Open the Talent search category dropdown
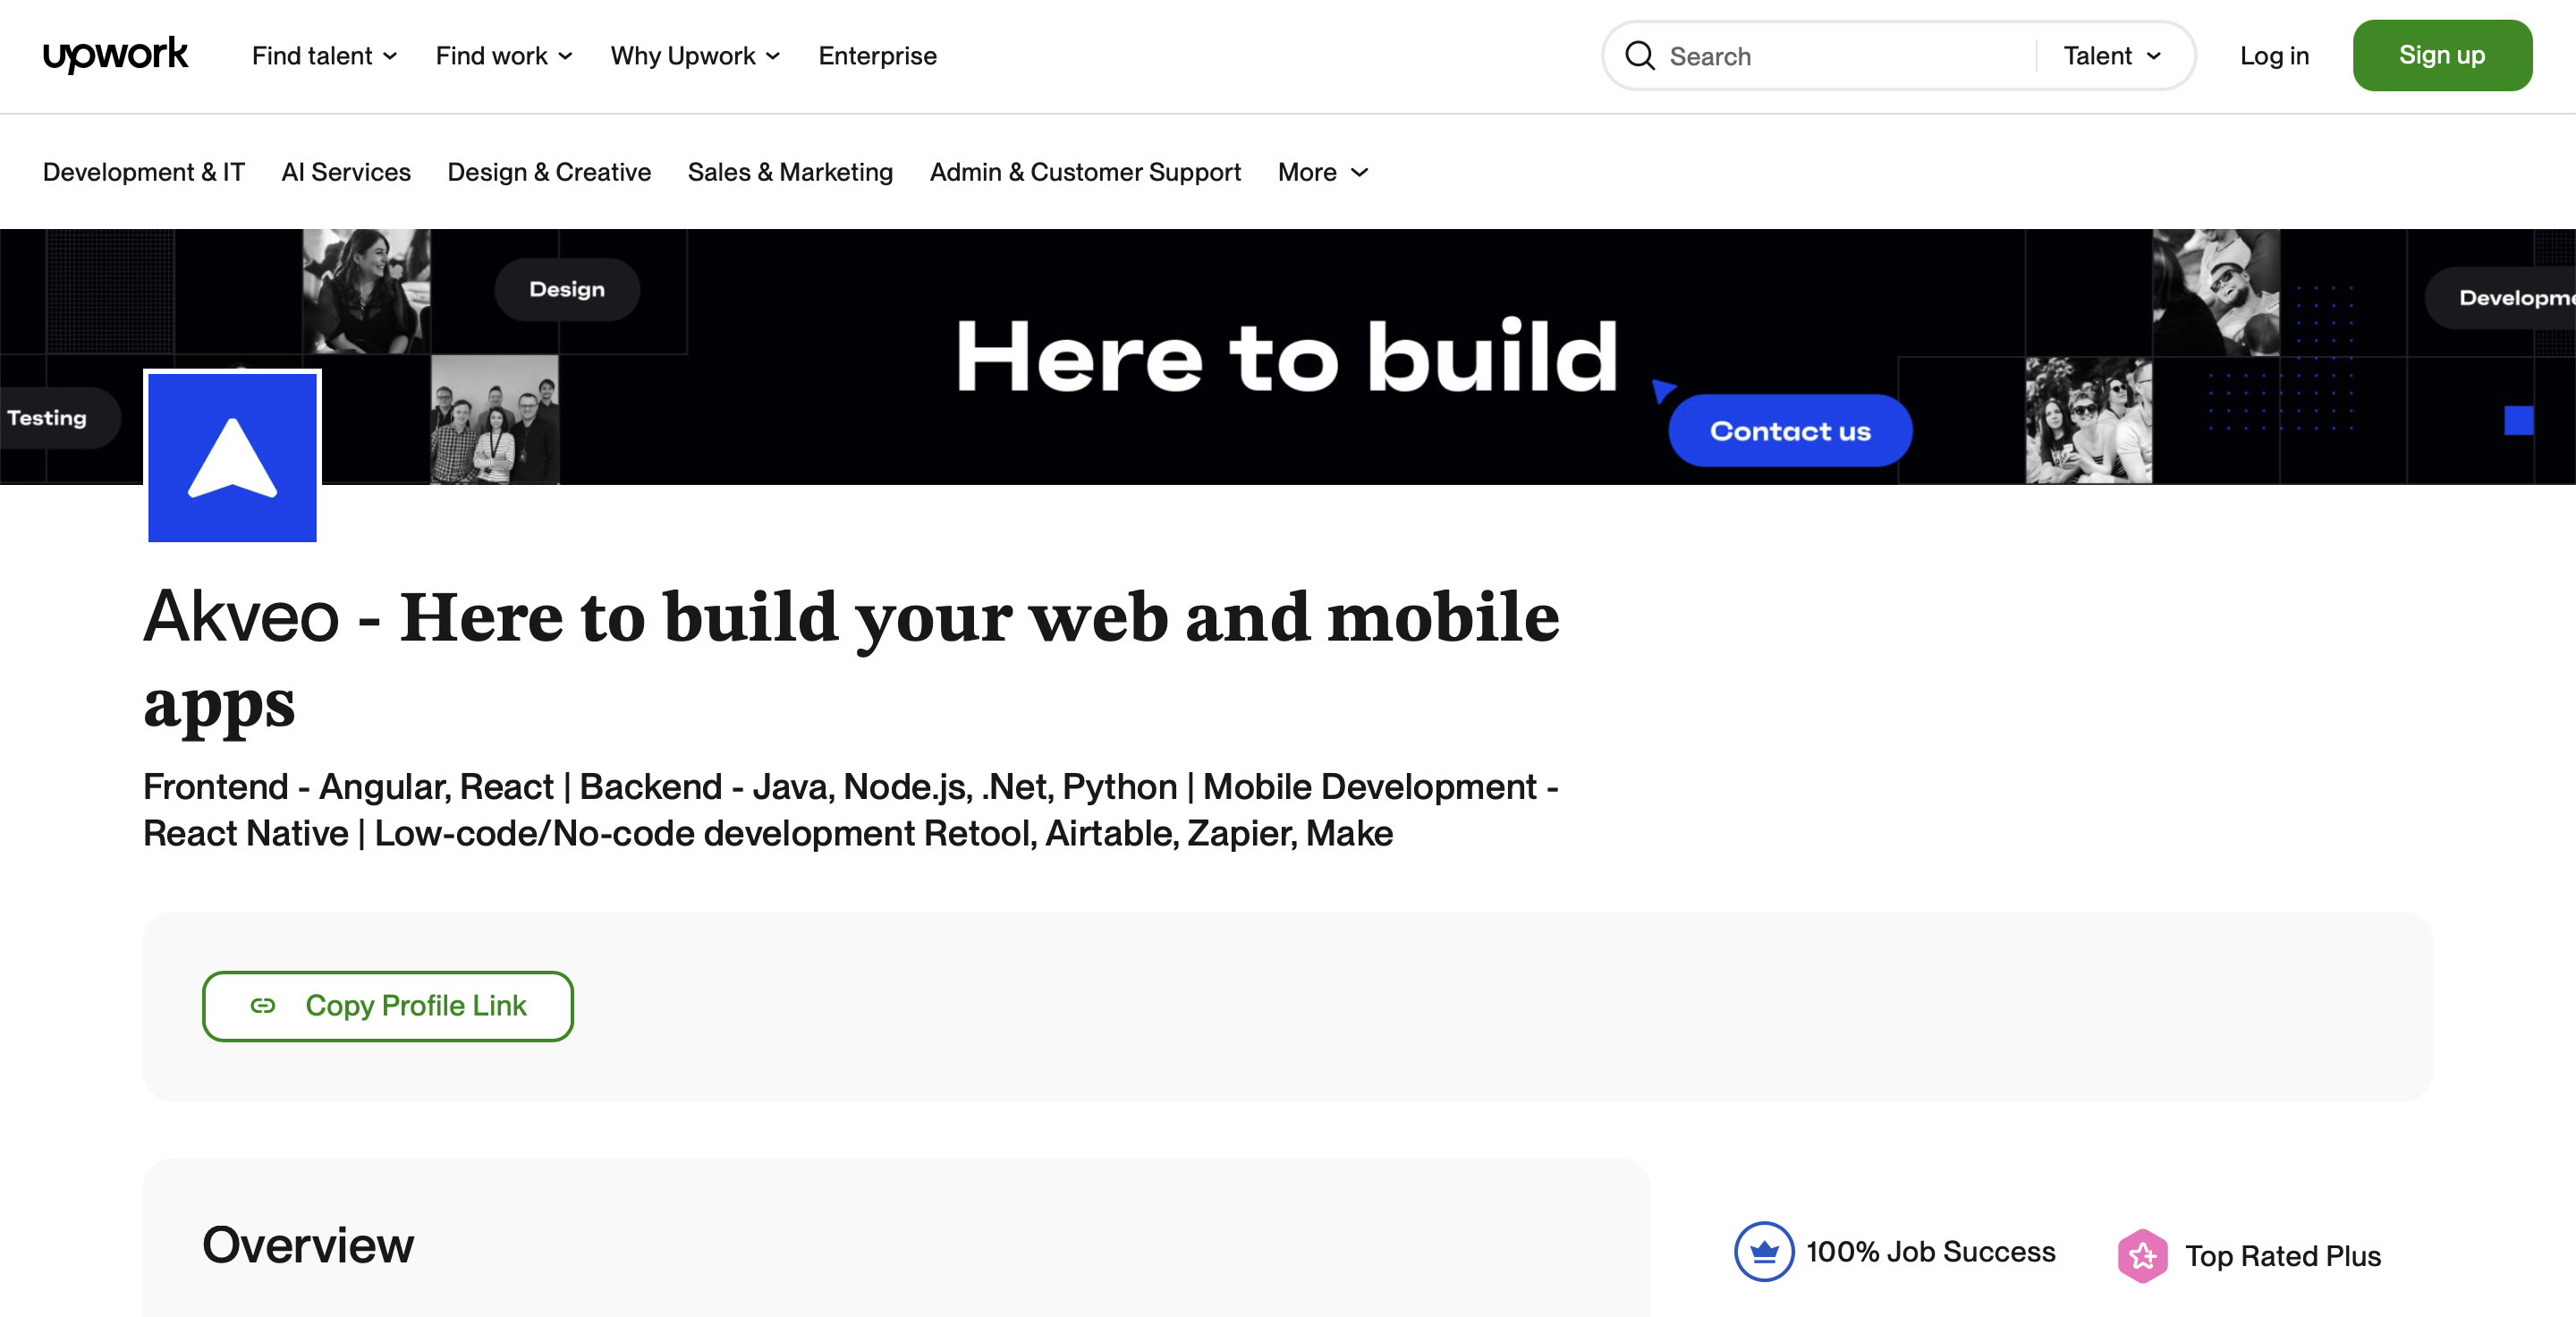Image resolution: width=2576 pixels, height=1317 pixels. click(2113, 56)
